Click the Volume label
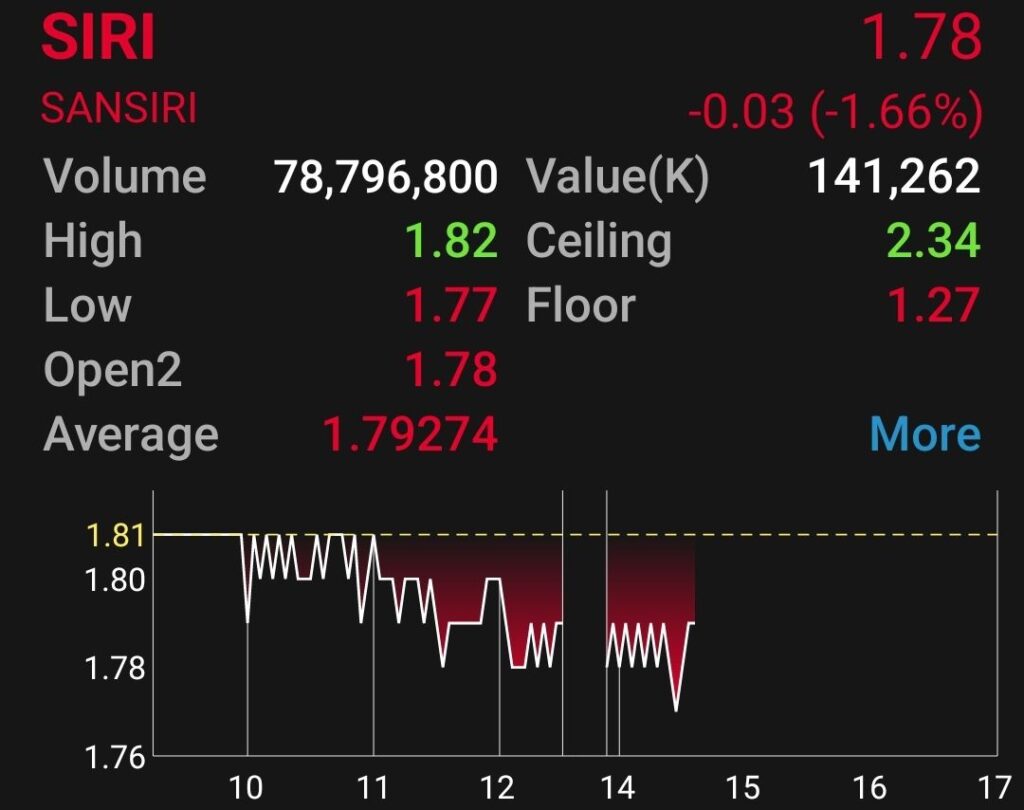This screenshot has width=1024, height=810. point(125,177)
